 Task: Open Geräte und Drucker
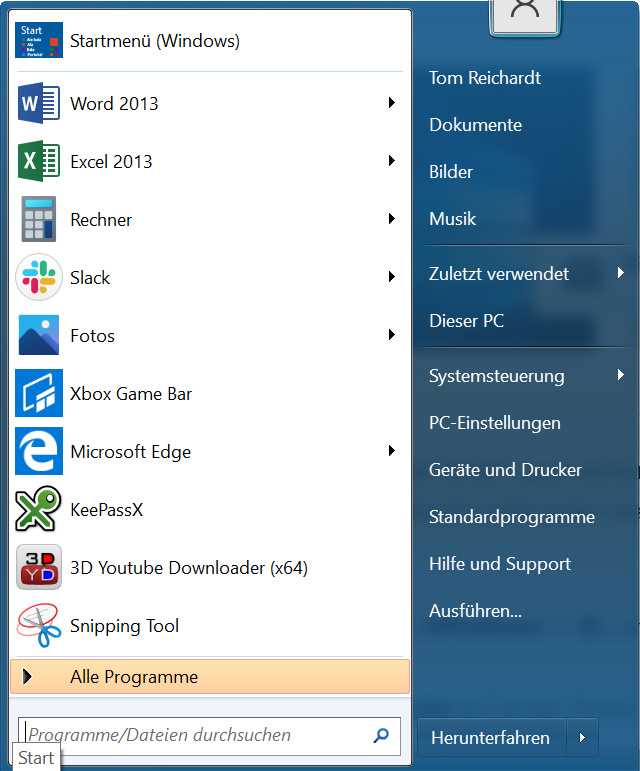click(x=505, y=470)
